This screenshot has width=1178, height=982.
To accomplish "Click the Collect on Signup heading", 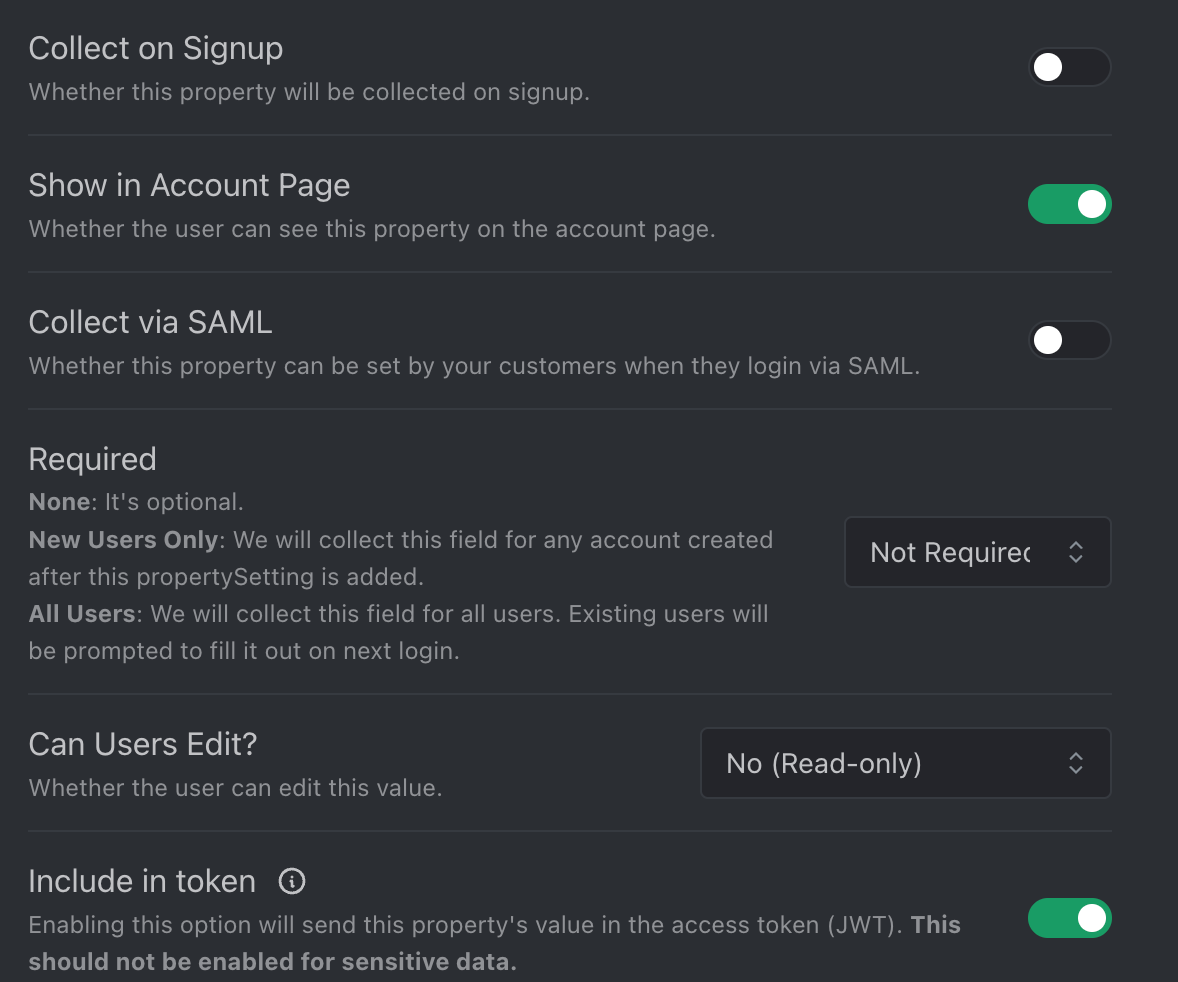I will pos(156,49).
